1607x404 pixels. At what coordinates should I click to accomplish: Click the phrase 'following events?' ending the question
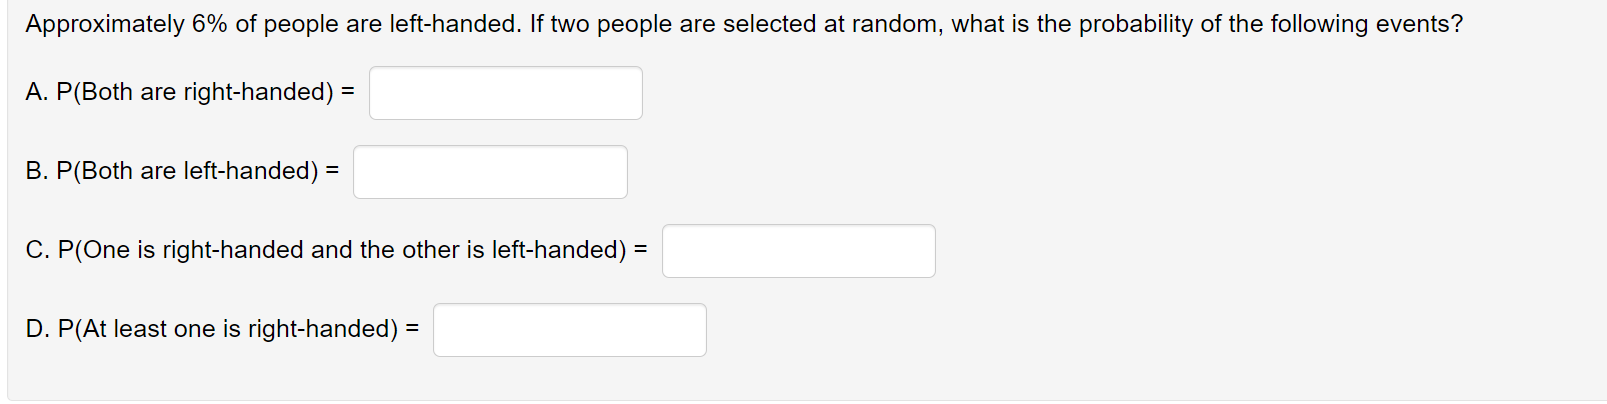click(x=1366, y=24)
